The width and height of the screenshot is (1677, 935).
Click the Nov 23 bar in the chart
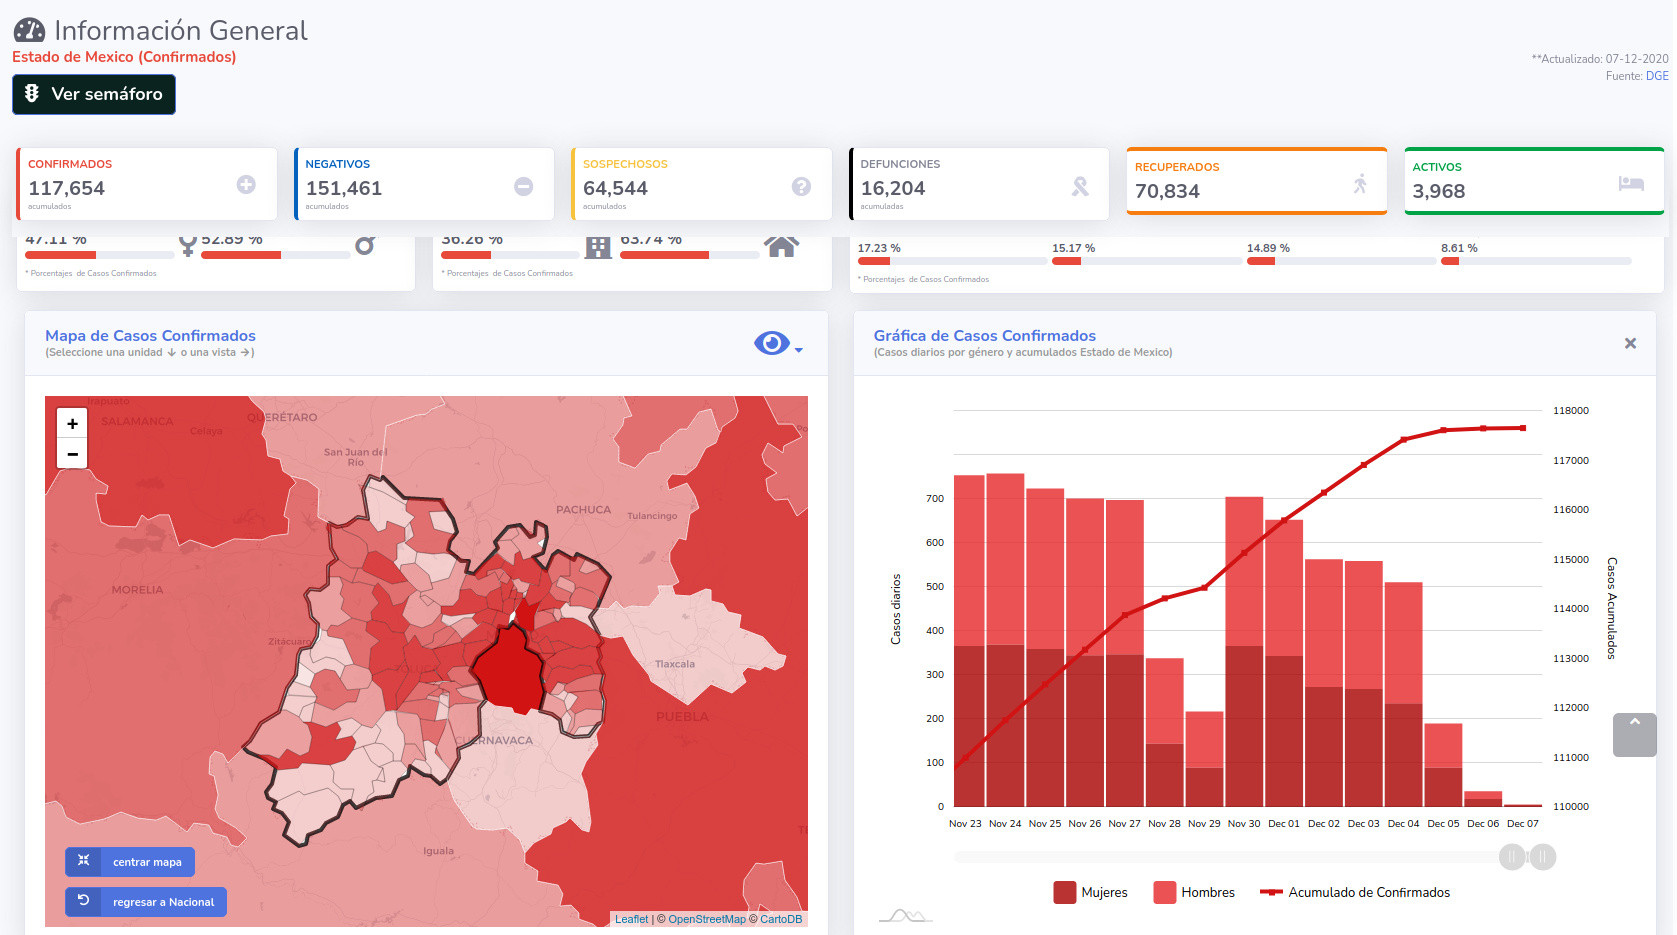[x=969, y=641]
